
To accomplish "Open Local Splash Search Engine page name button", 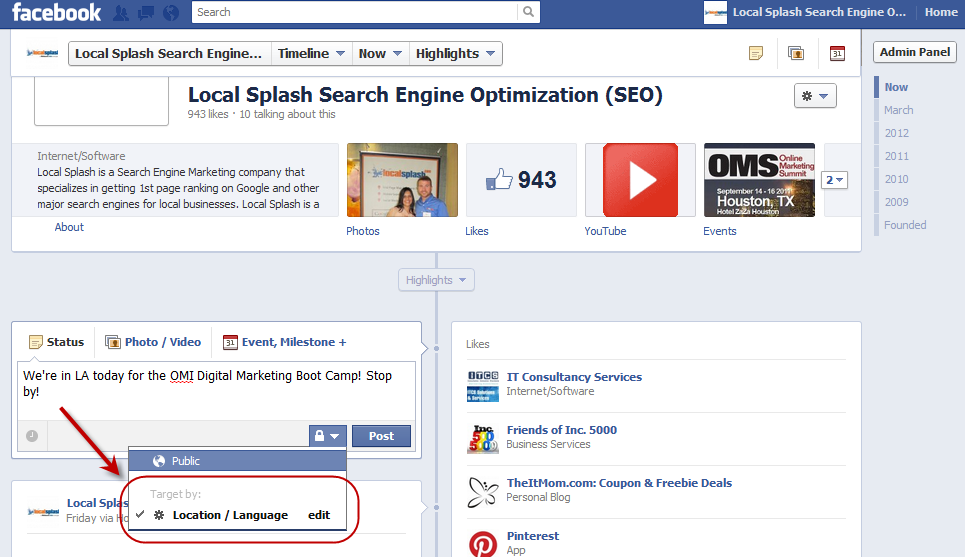I will click(169, 54).
